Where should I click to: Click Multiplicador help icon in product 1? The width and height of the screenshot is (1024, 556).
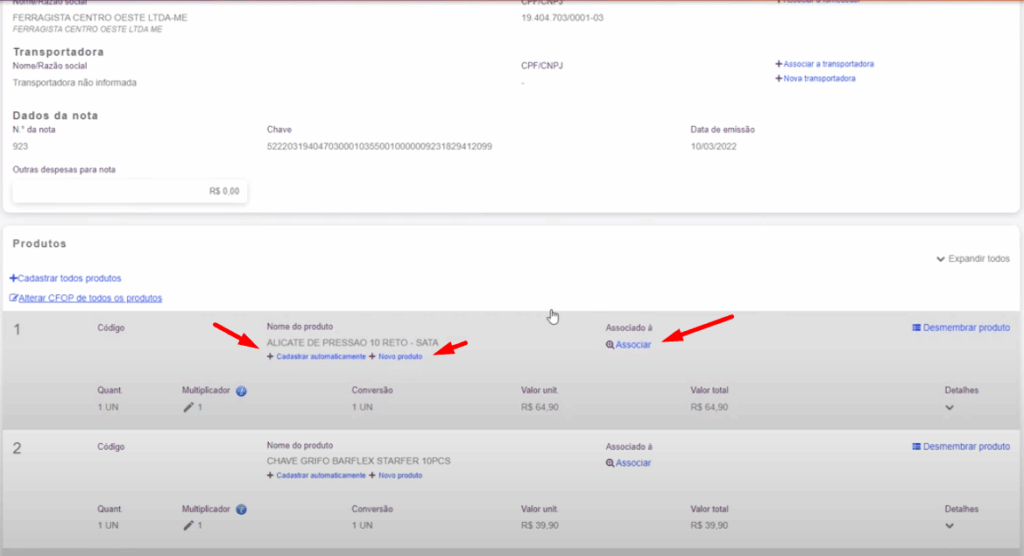(241, 391)
